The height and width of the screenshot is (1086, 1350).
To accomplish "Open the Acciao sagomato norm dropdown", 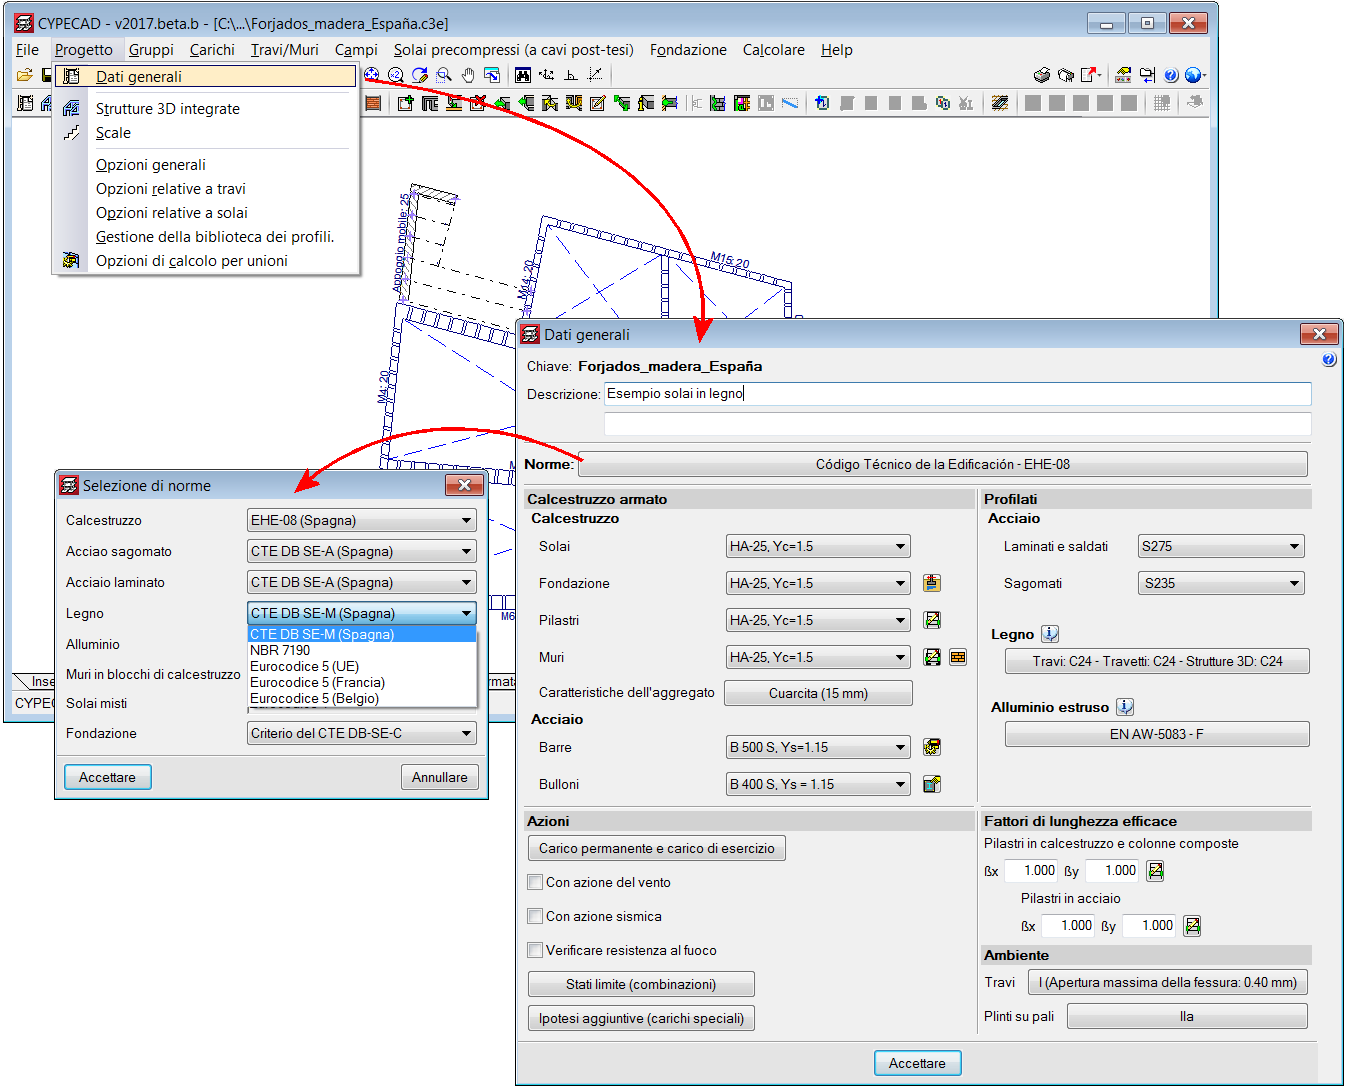I will pos(362,551).
